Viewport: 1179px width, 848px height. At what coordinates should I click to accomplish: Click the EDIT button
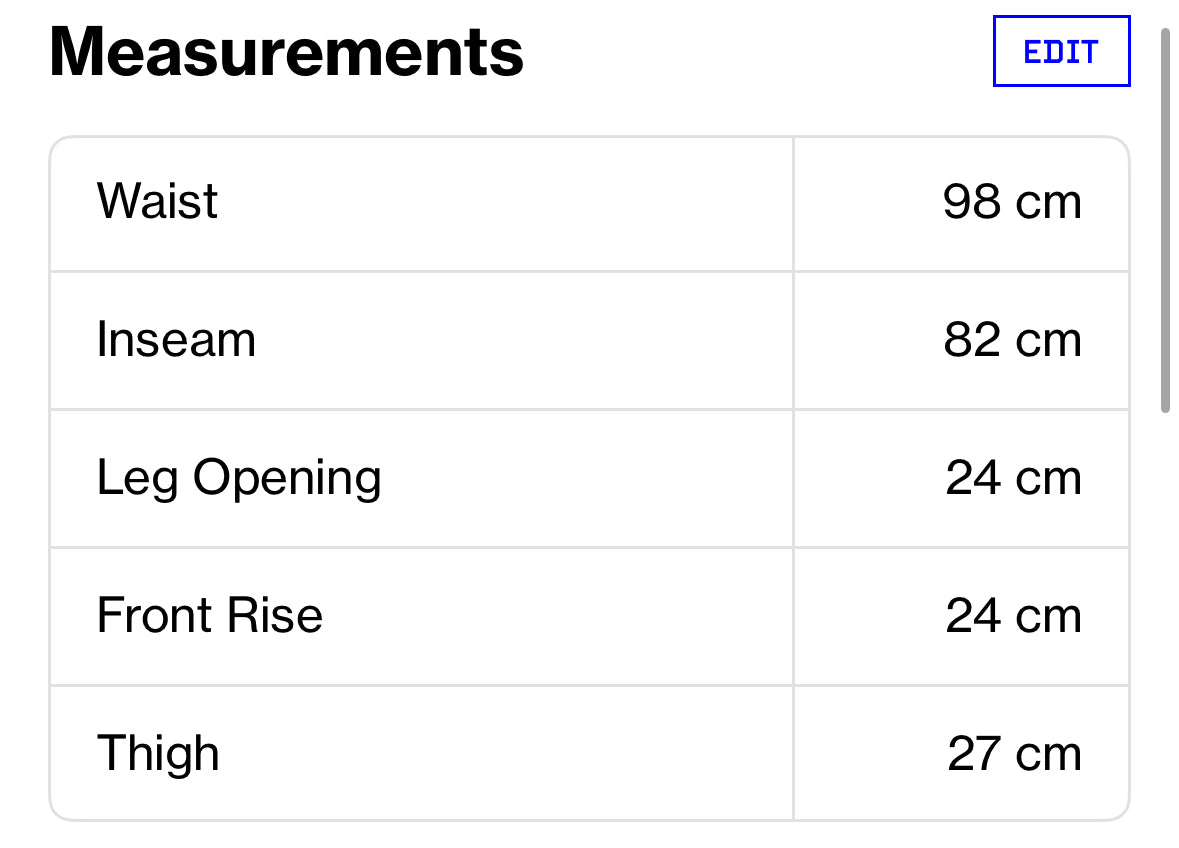coord(1061,51)
